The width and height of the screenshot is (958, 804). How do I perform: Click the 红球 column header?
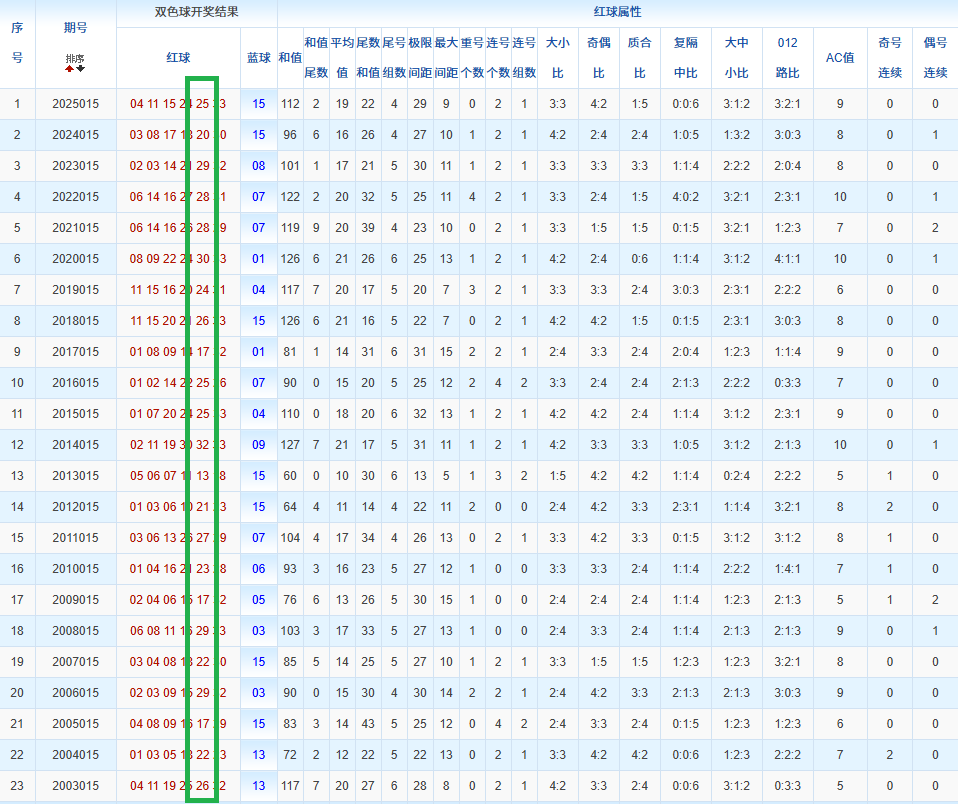click(x=178, y=58)
